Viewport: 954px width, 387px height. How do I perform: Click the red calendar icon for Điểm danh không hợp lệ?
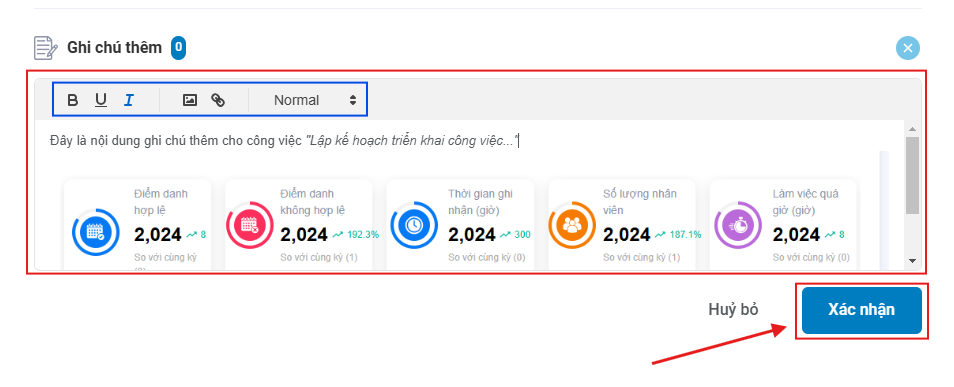click(249, 225)
